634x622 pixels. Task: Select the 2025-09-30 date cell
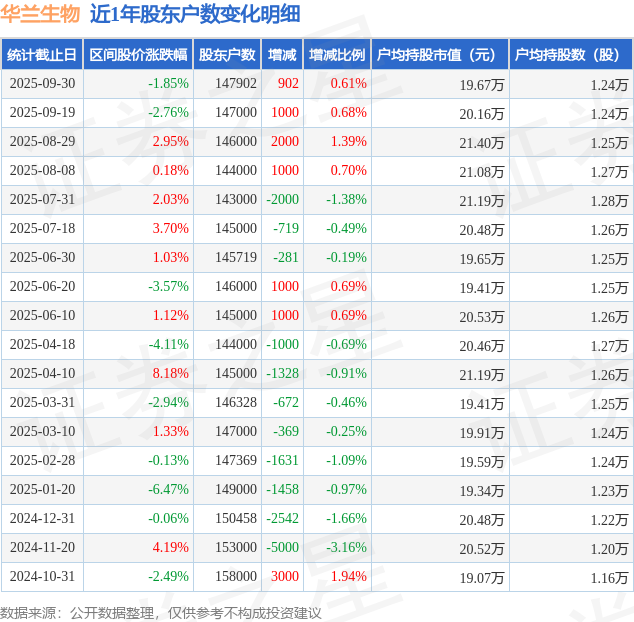(42, 84)
